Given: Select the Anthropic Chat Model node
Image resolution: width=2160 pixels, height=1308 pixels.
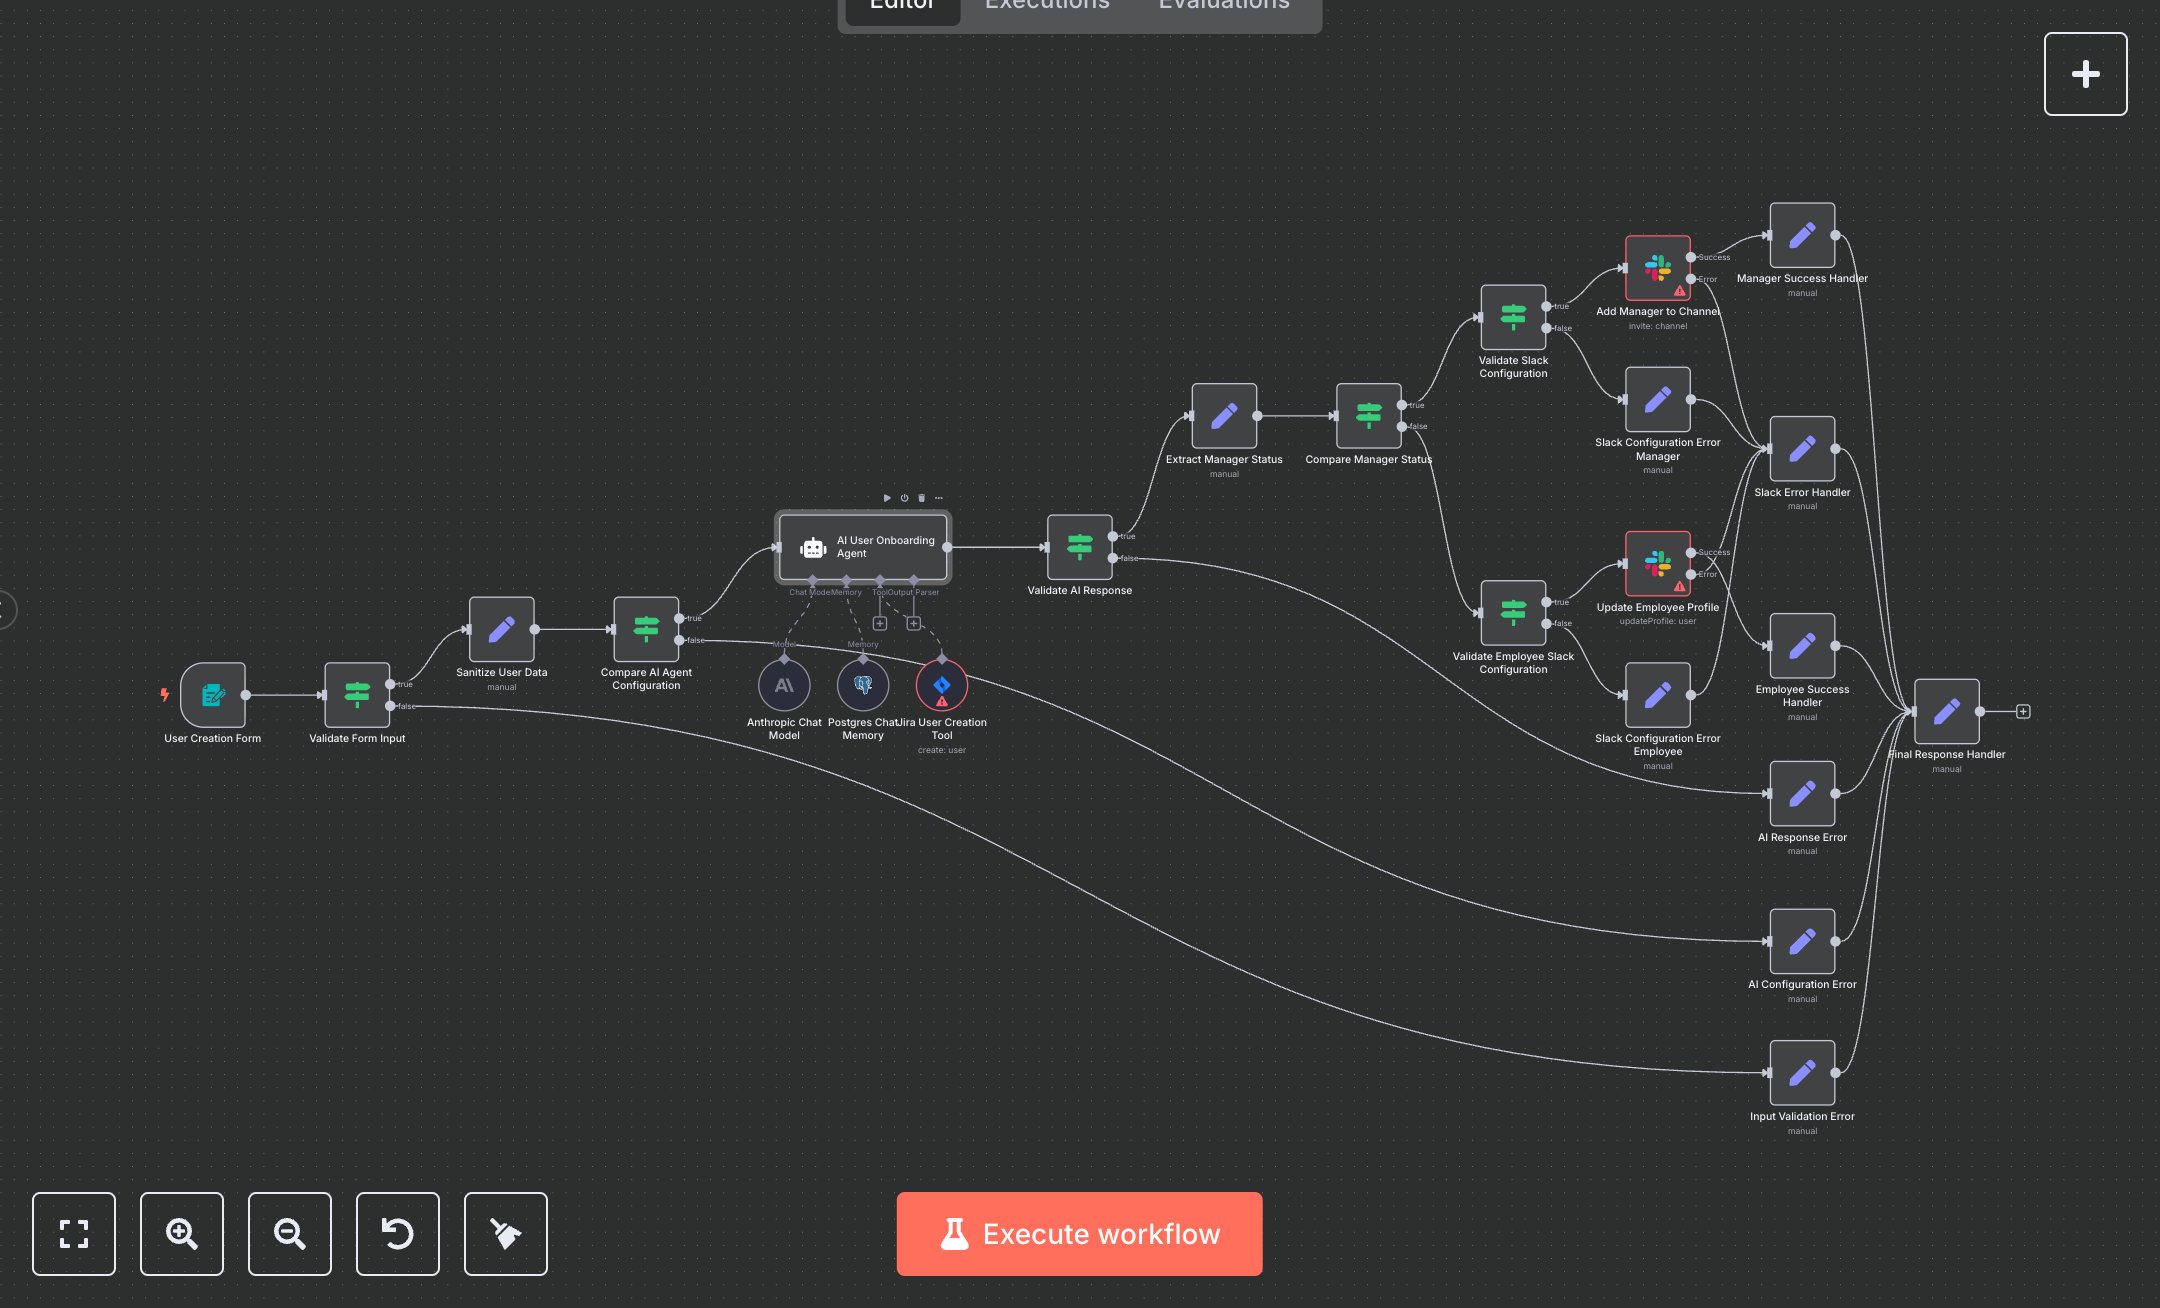Looking at the screenshot, I should tap(784, 686).
